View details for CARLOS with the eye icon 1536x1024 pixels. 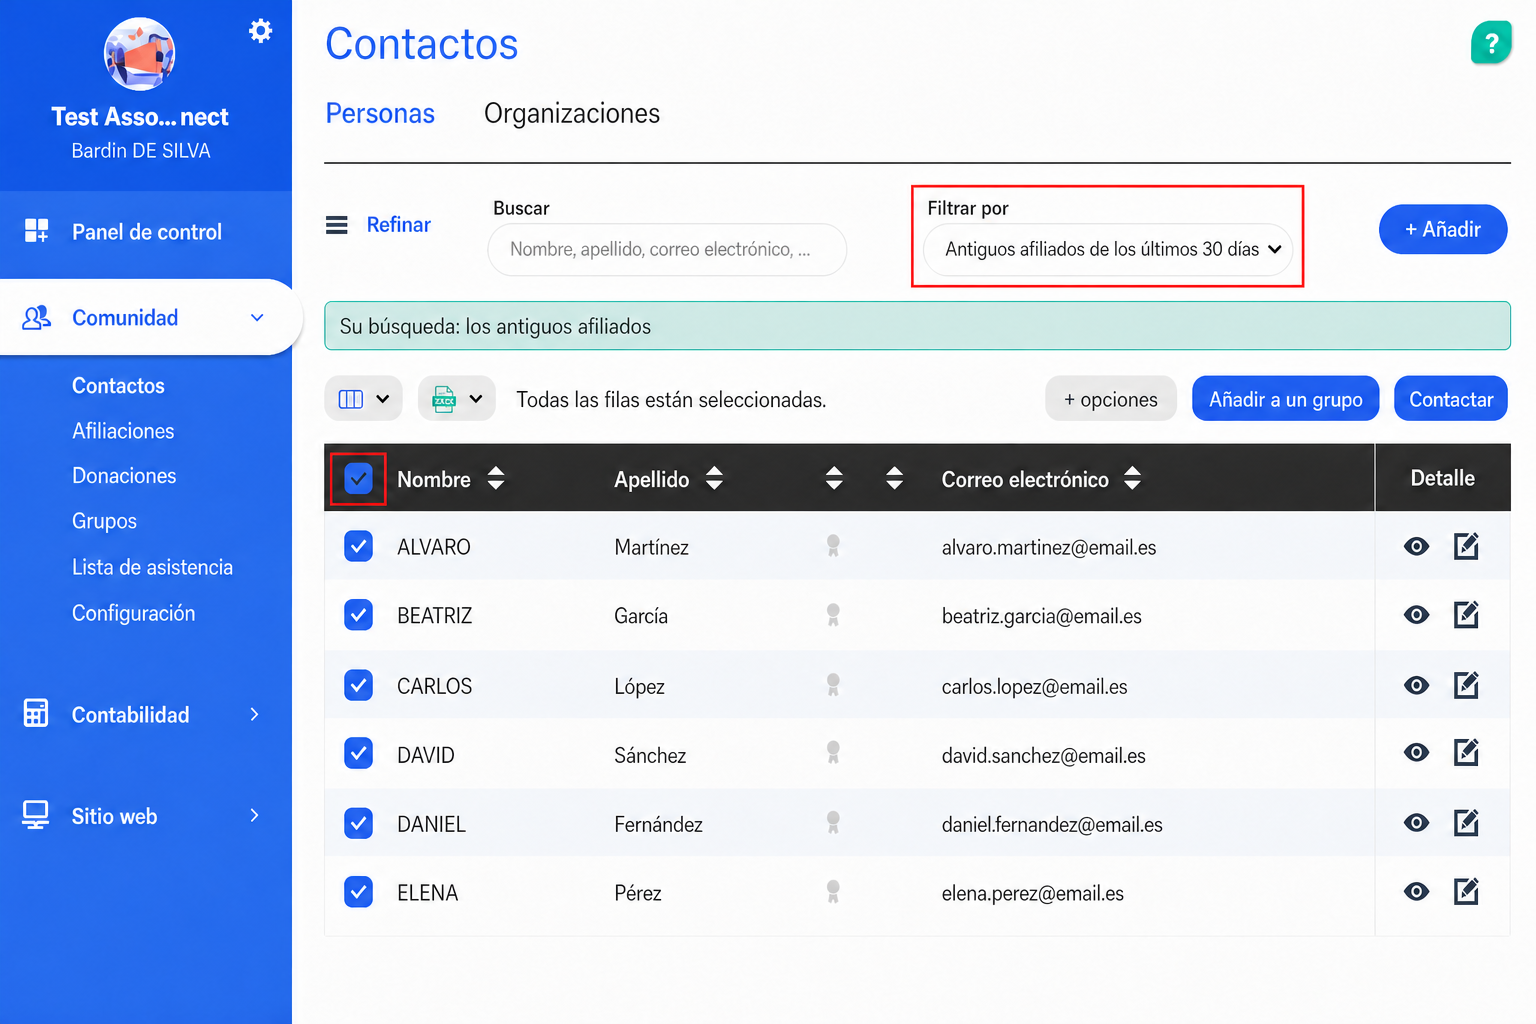point(1416,685)
